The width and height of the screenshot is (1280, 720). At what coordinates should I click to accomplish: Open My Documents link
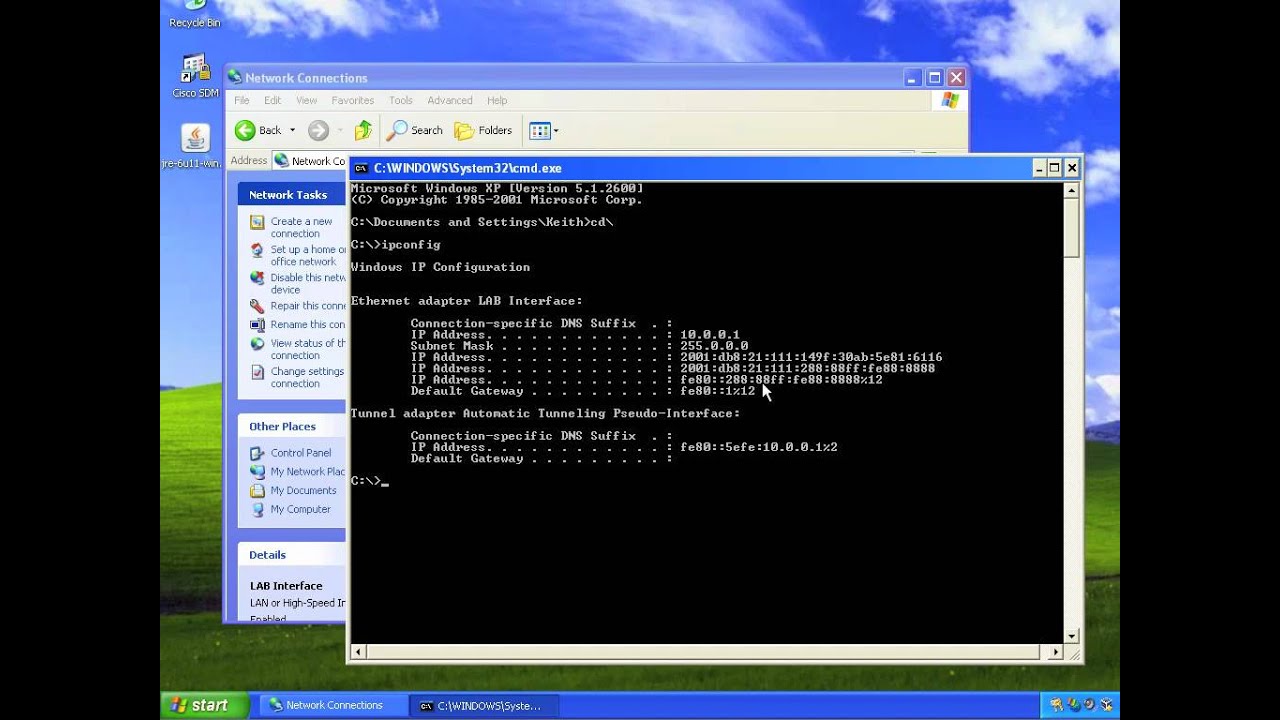click(303, 491)
